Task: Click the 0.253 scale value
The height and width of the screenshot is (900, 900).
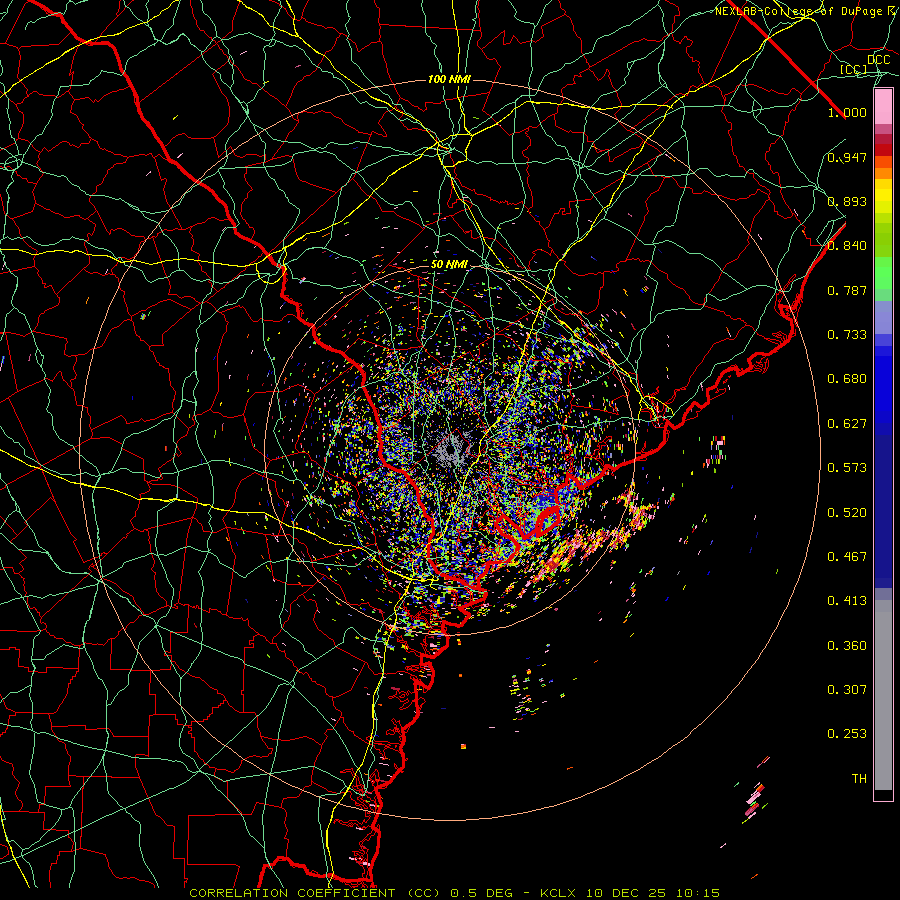Action: [x=847, y=734]
